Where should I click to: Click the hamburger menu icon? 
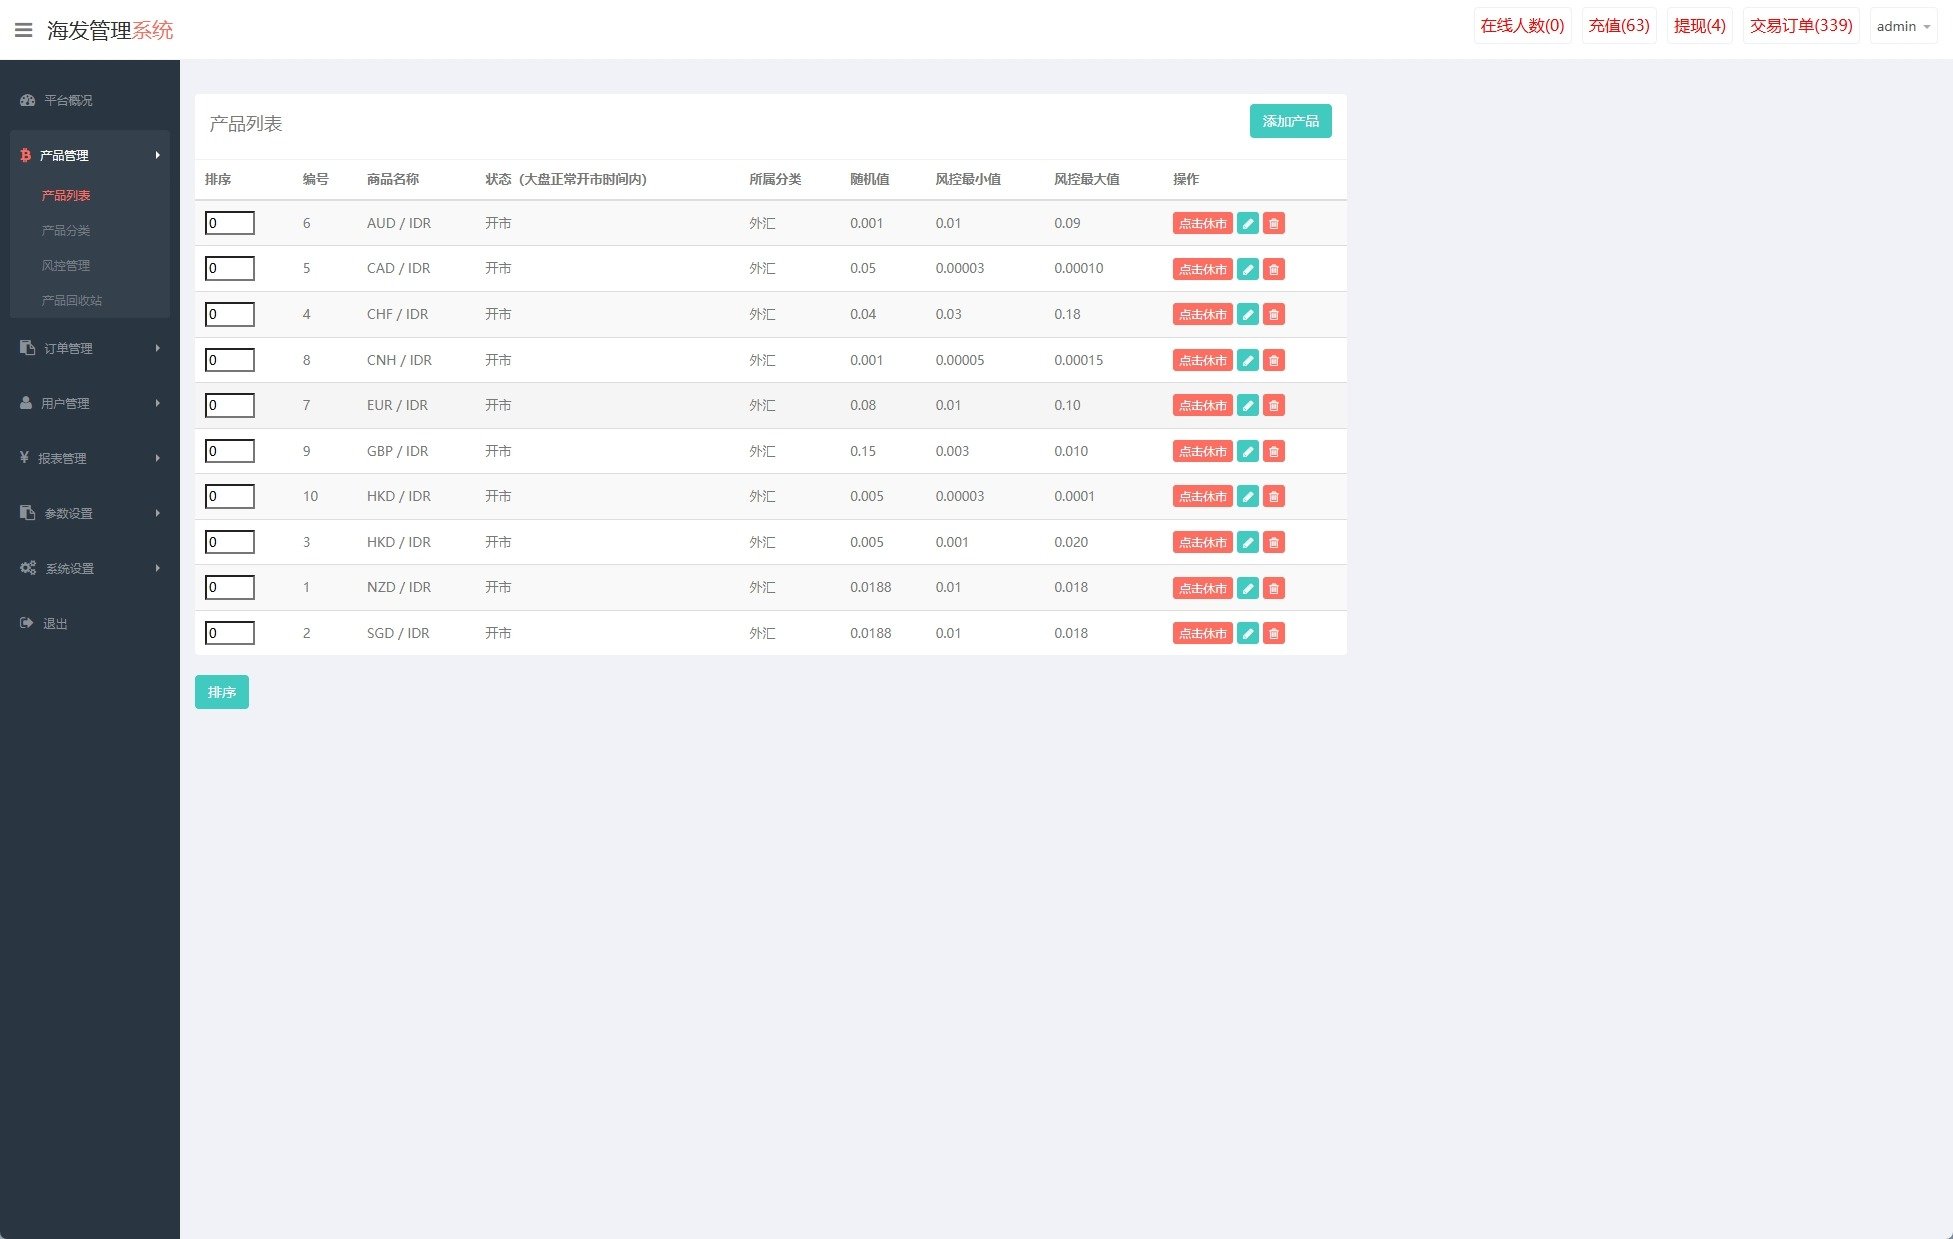pos(24,30)
